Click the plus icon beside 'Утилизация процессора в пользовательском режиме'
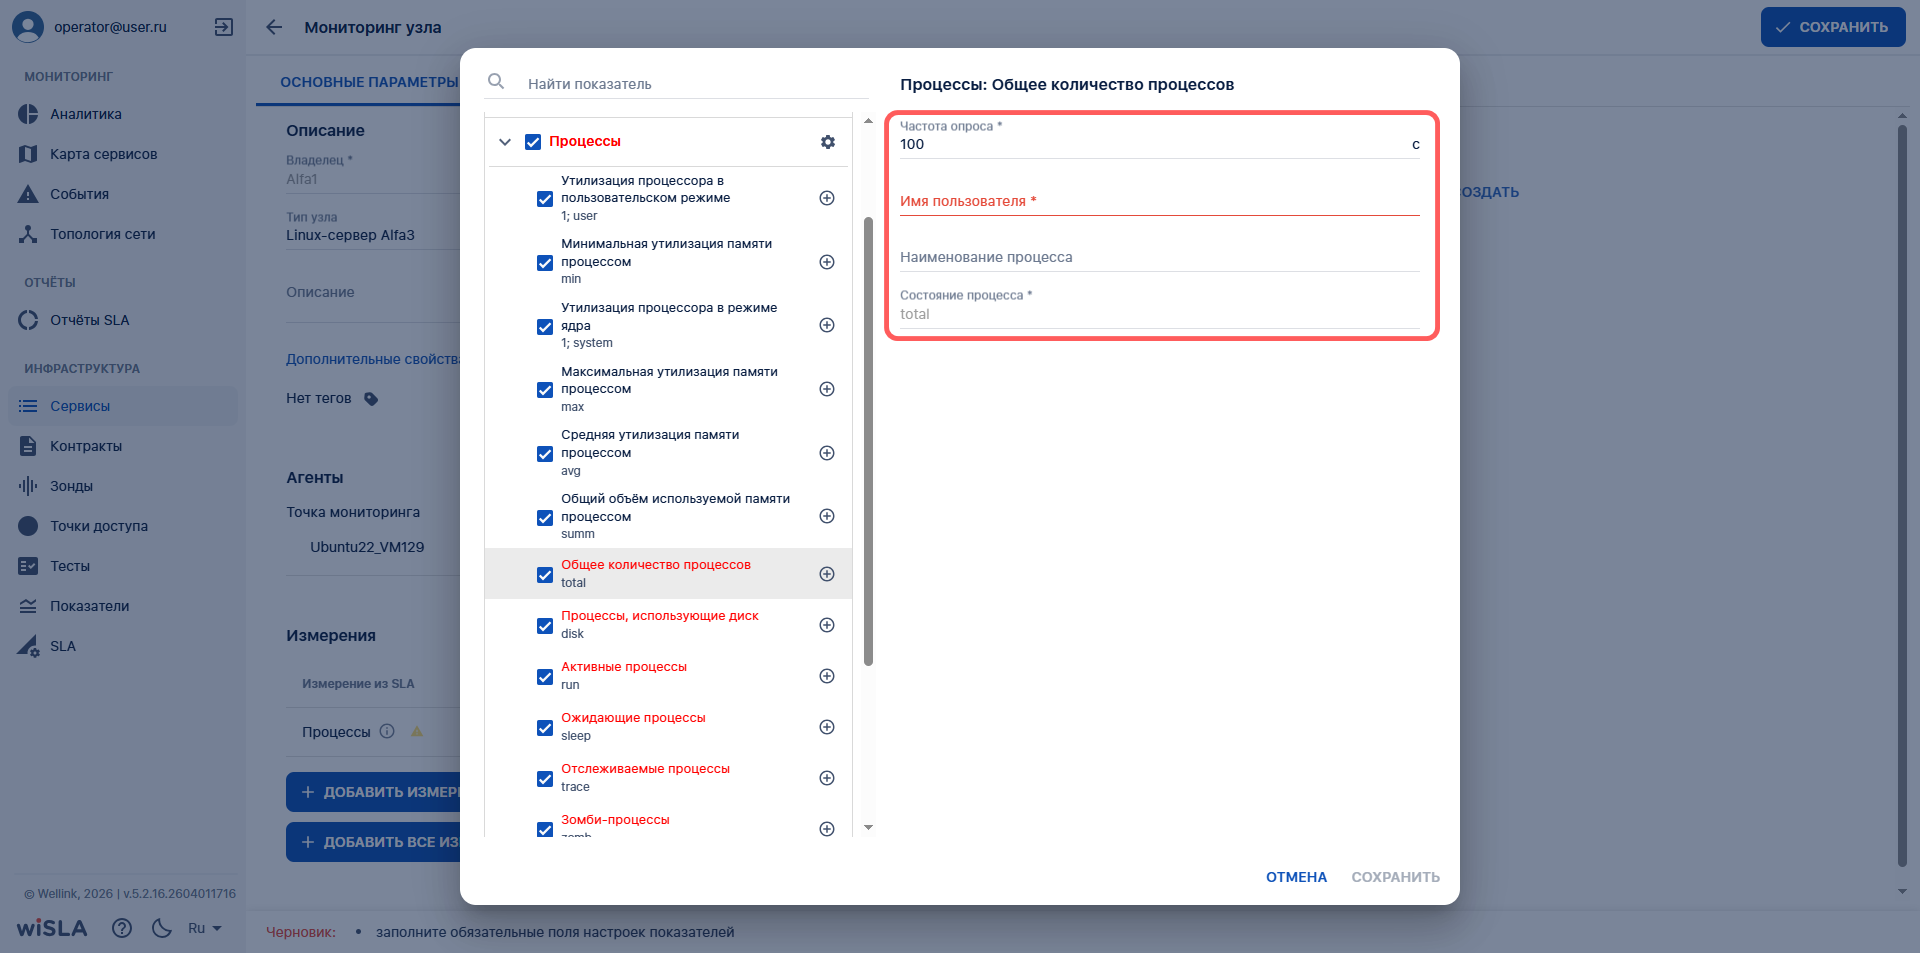Image resolution: width=1920 pixels, height=953 pixels. point(827,198)
